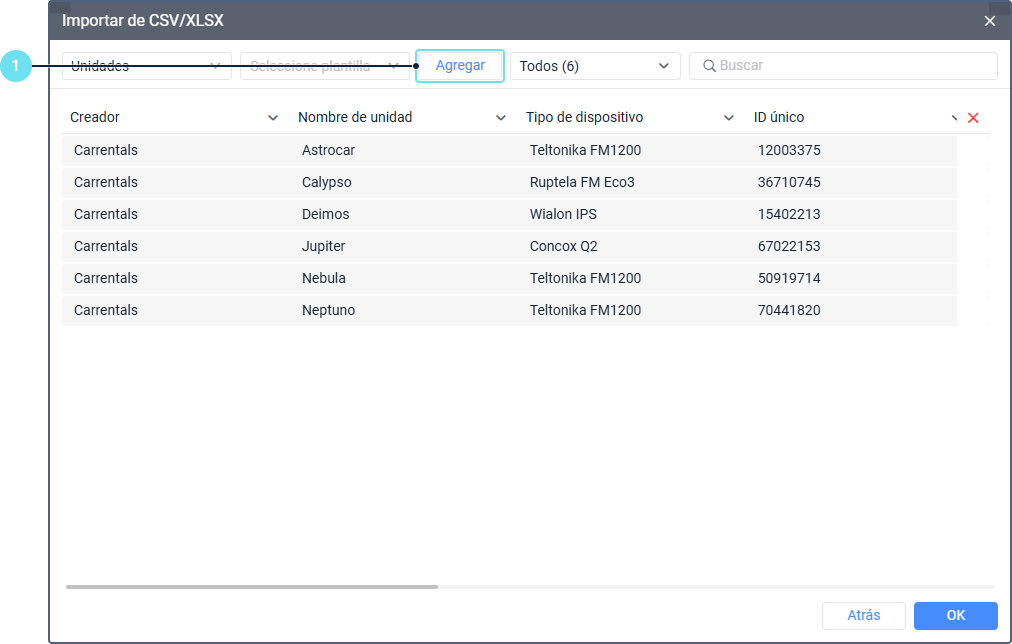The height and width of the screenshot is (644, 1012).
Task: Click the Neptuno unique ID 70441820
Action: 789,310
